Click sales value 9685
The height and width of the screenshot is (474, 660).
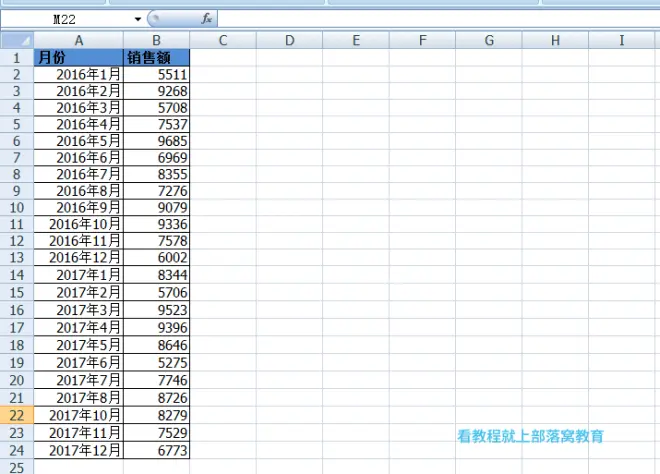[157, 141]
